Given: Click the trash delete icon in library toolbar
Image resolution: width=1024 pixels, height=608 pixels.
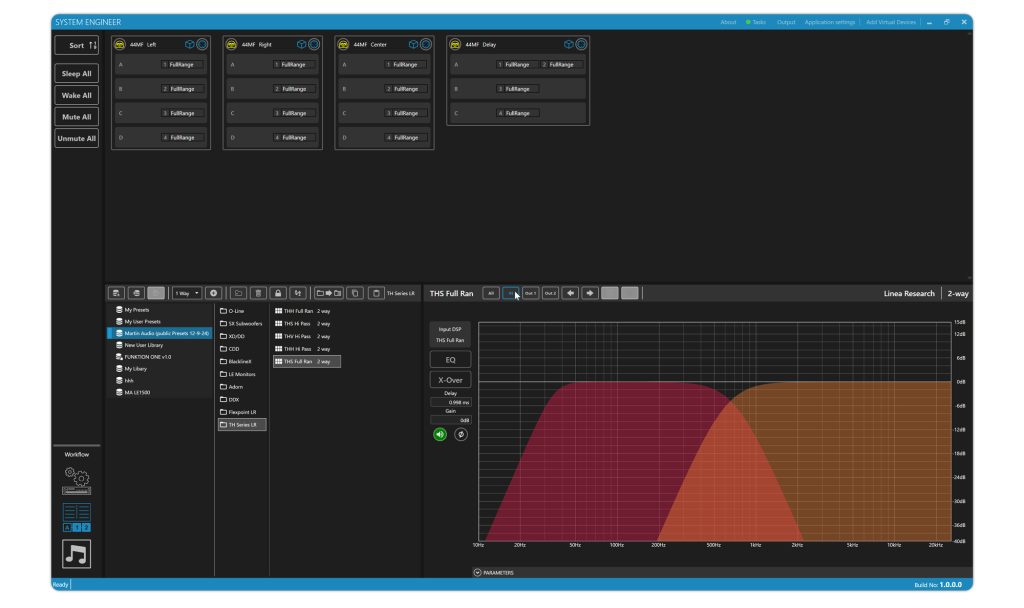Looking at the screenshot, I should [258, 293].
